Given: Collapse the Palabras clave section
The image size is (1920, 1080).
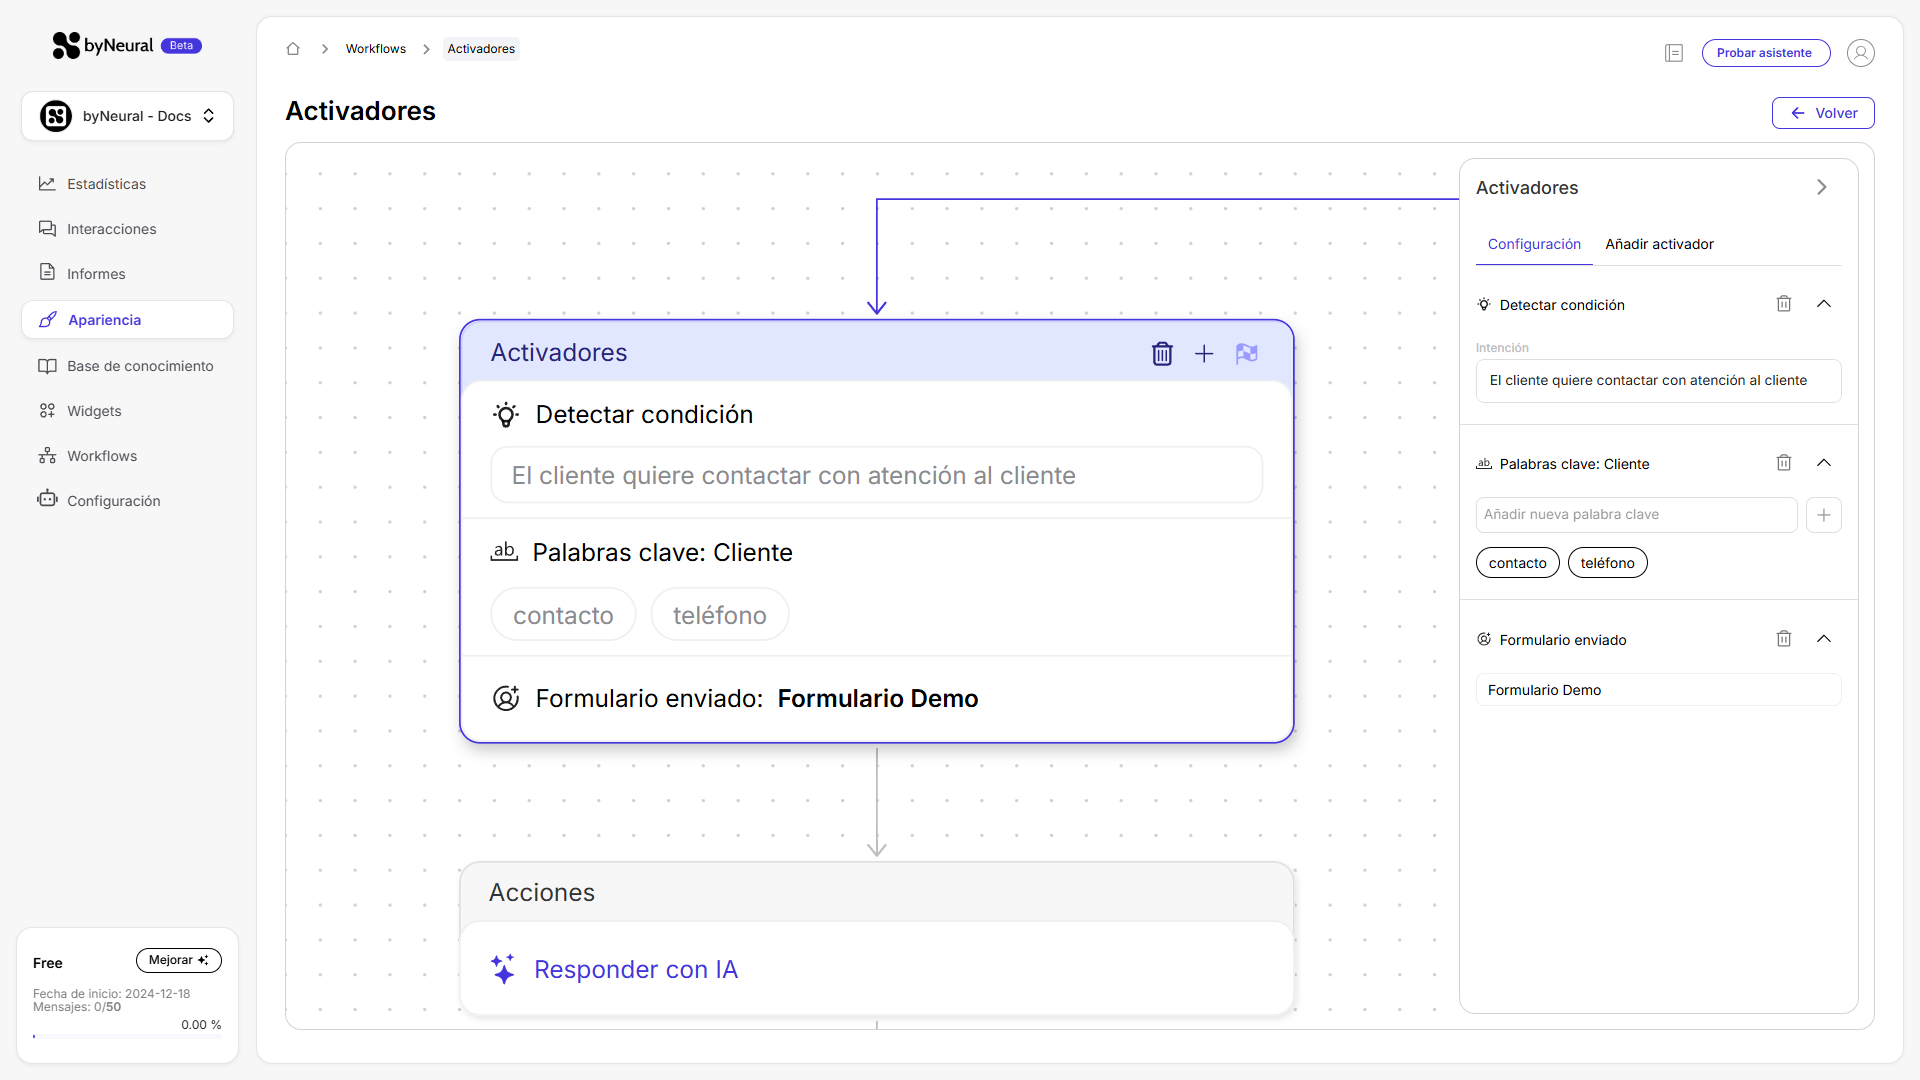Looking at the screenshot, I should point(1823,463).
